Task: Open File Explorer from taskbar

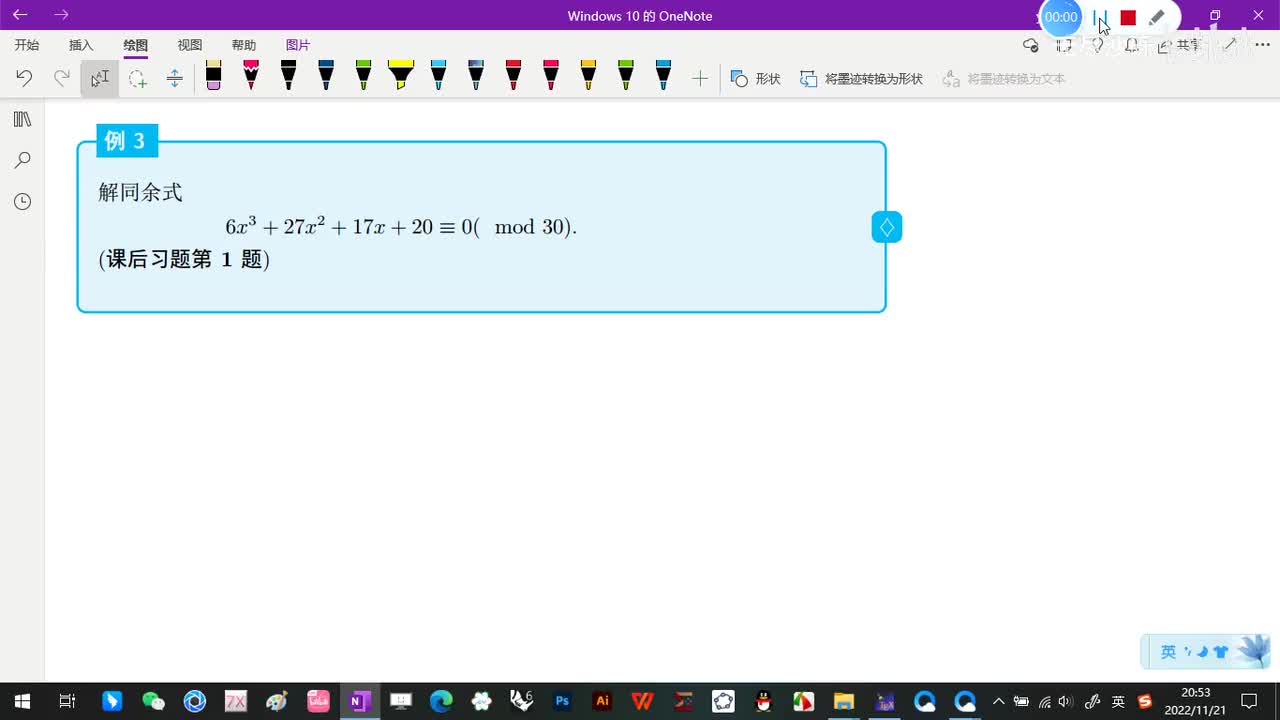Action: (844, 701)
